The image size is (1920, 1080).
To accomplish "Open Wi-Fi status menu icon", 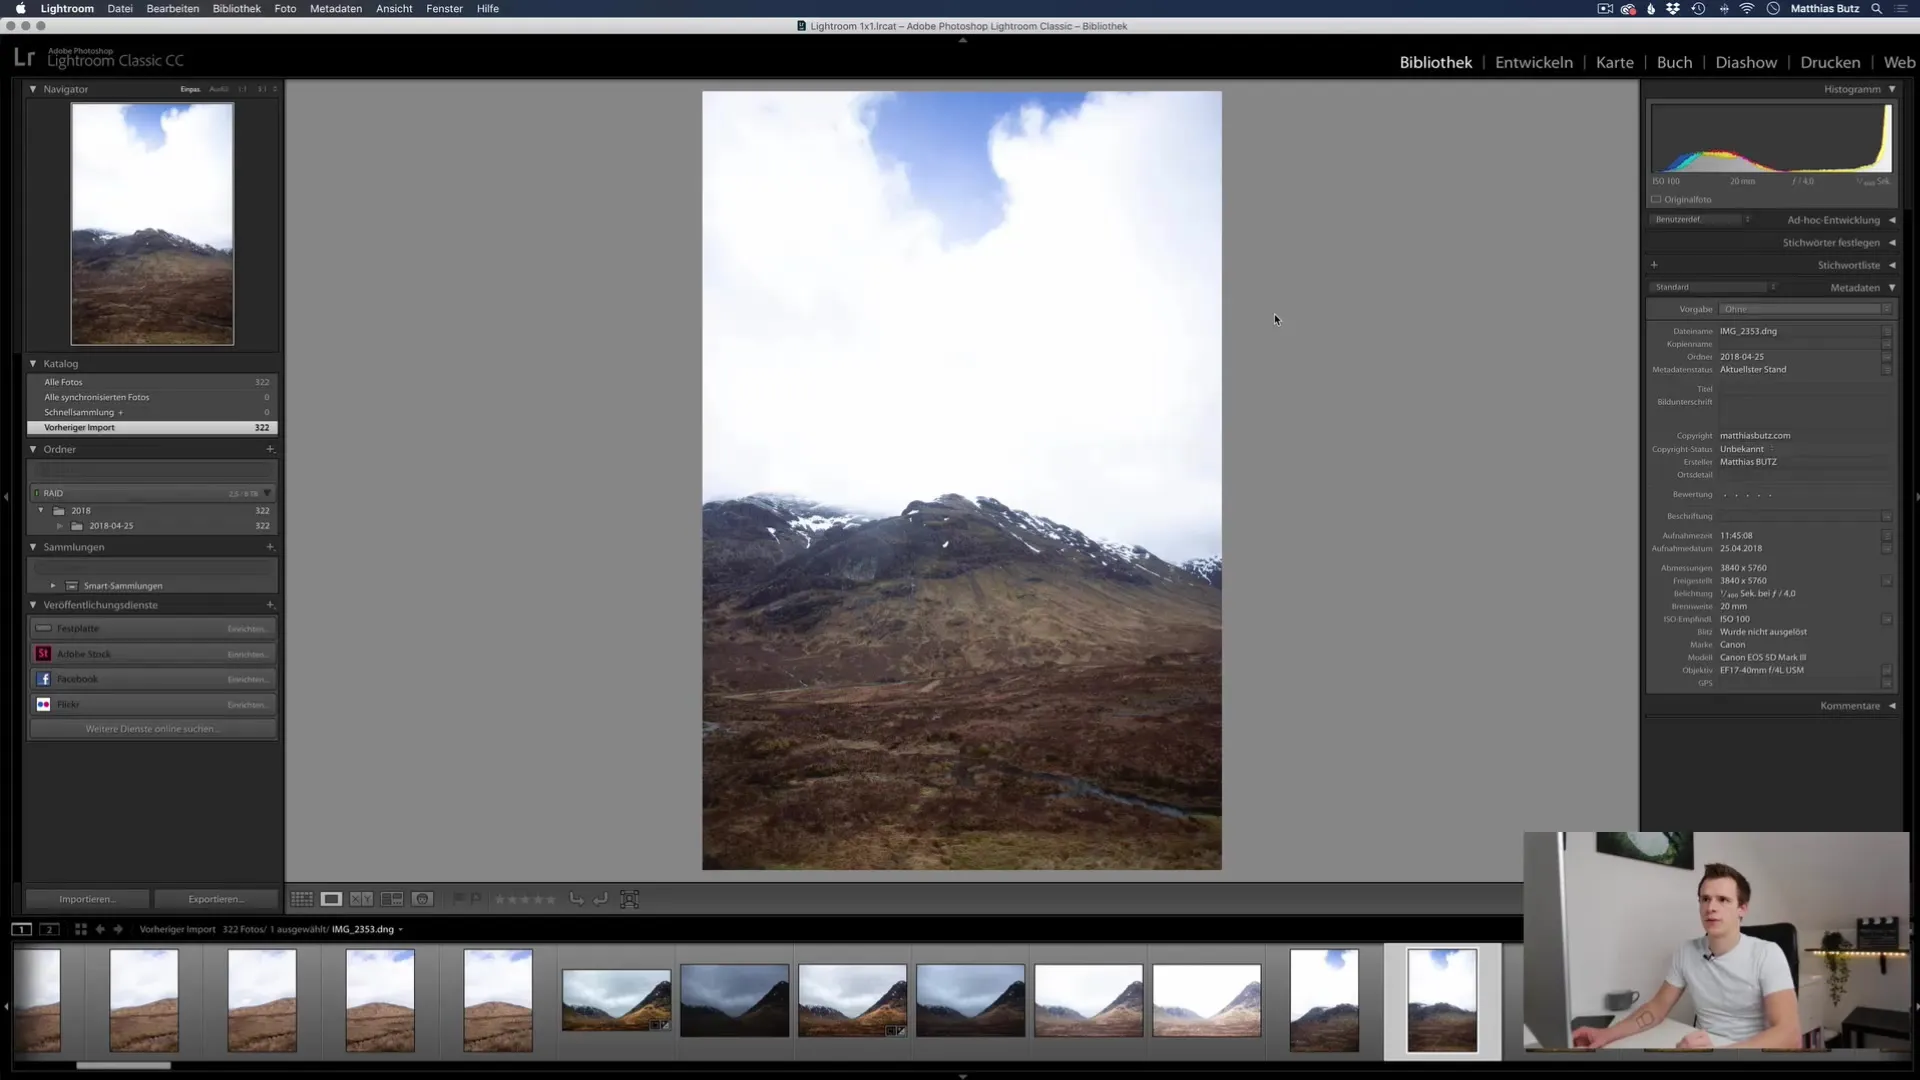I will click(1747, 9).
